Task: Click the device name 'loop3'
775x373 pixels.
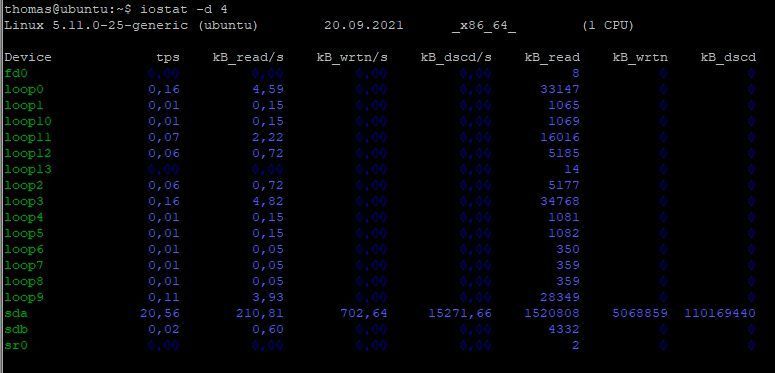Action: pyautogui.click(x=24, y=202)
